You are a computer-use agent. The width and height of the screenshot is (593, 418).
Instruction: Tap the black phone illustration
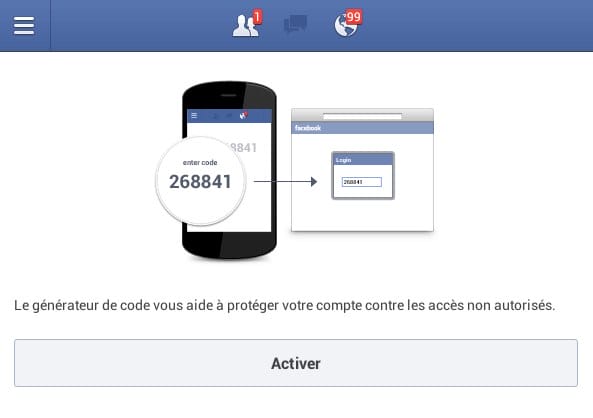point(229,170)
